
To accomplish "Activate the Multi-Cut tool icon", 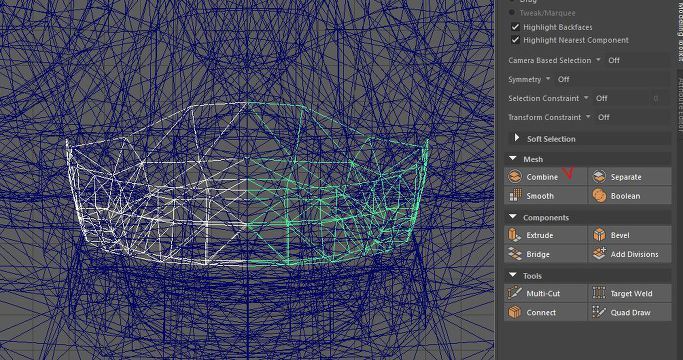I will tap(515, 293).
